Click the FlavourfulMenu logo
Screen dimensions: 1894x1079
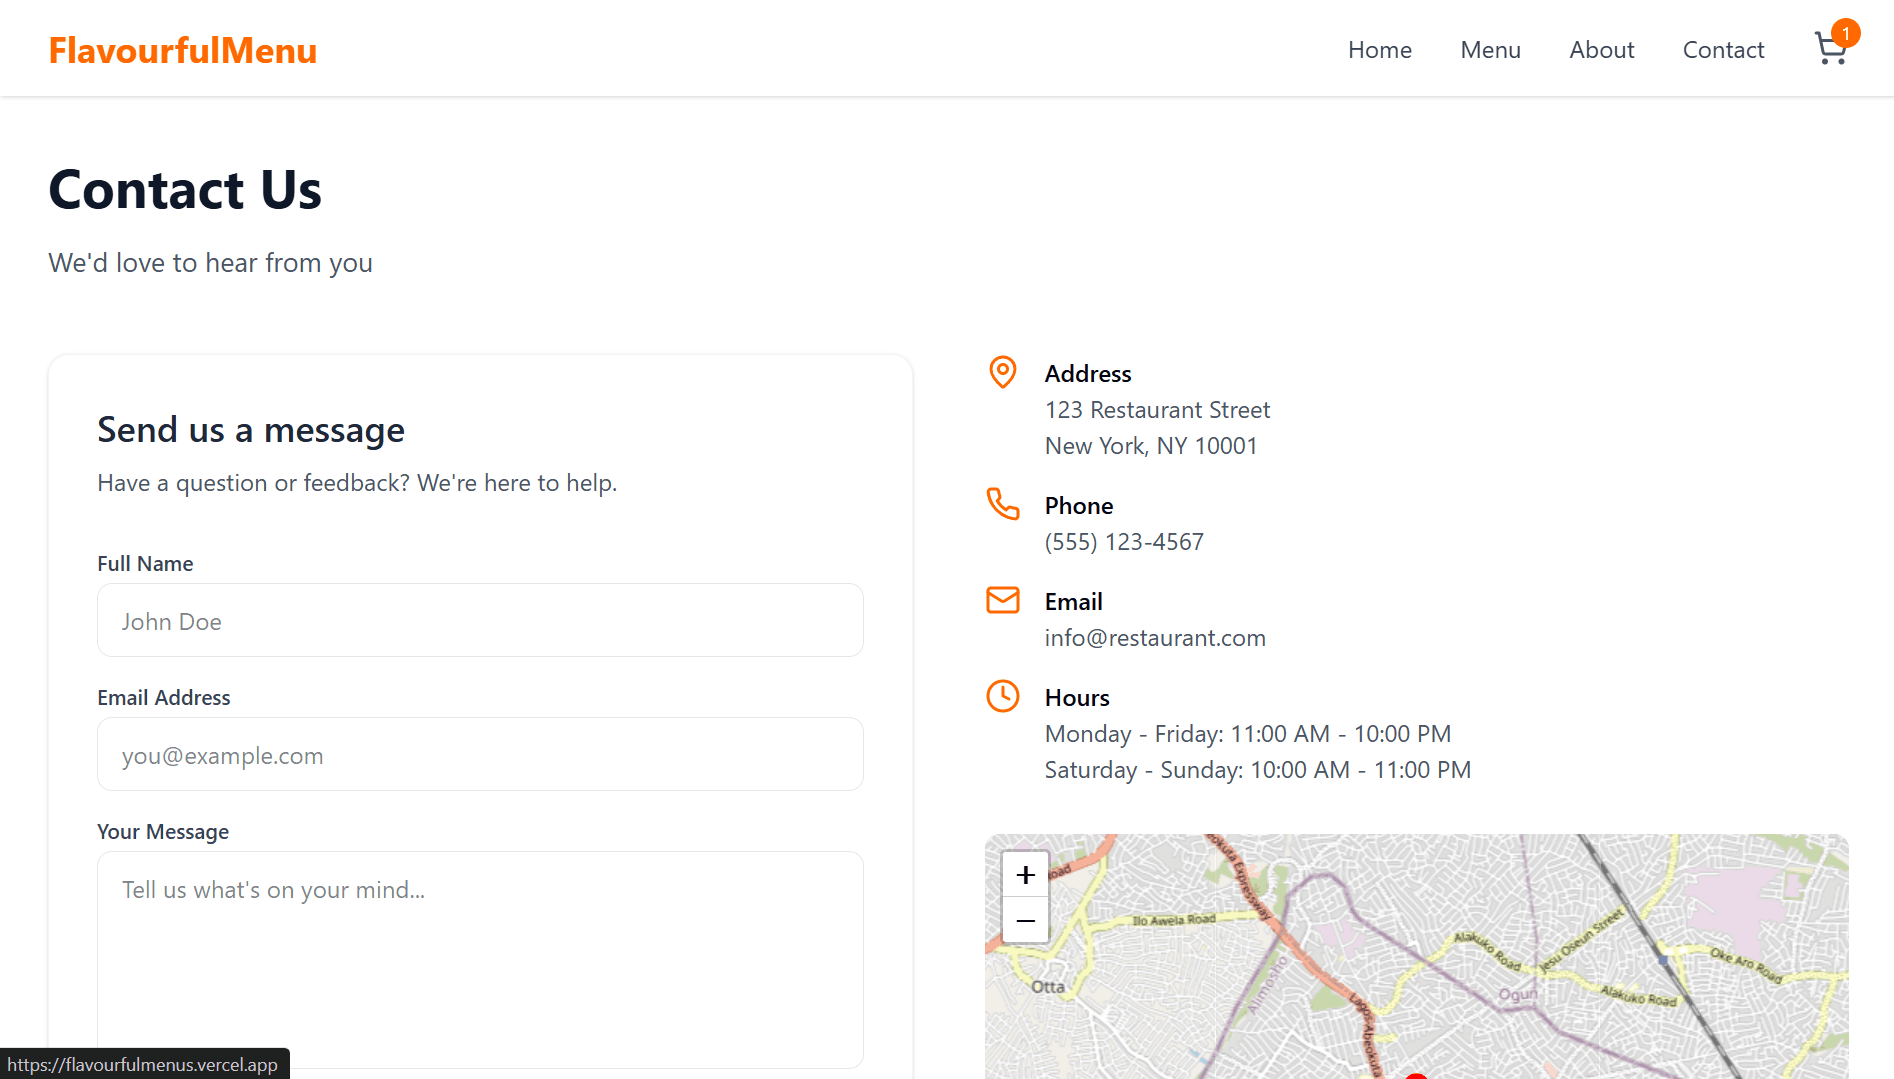183,50
